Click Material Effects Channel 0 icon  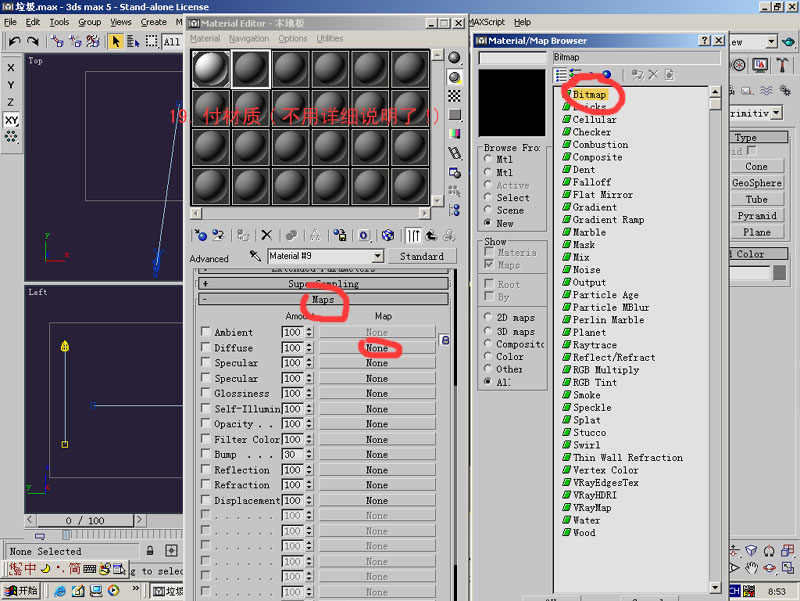[x=363, y=235]
